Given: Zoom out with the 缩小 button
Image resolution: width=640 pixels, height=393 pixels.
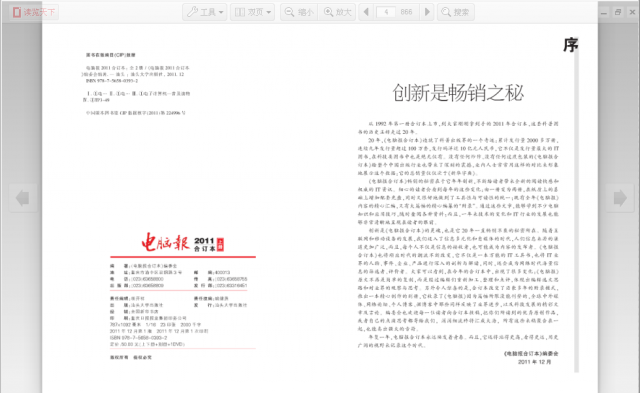Looking at the screenshot, I should (x=299, y=12).
